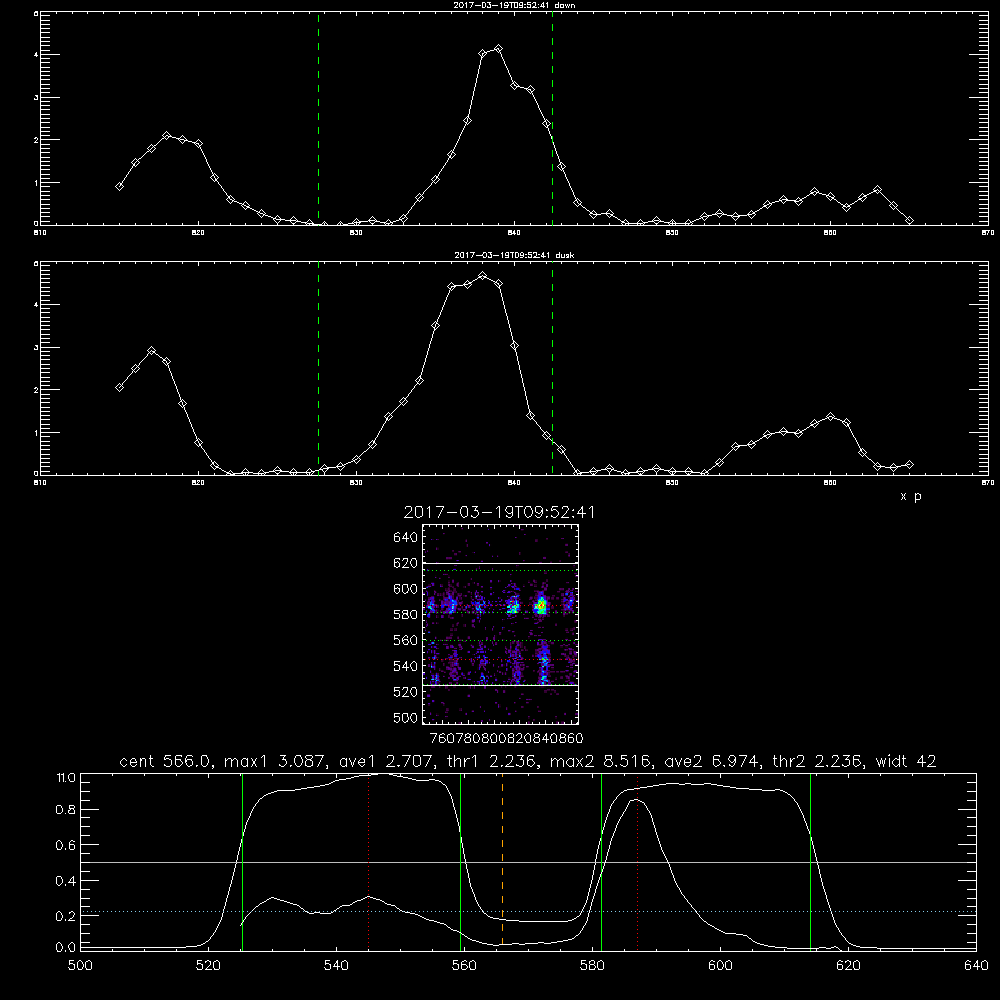Click the highest diamond marker in the dusk plot
The height and width of the screenshot is (1000, 1000).
[x=483, y=276]
